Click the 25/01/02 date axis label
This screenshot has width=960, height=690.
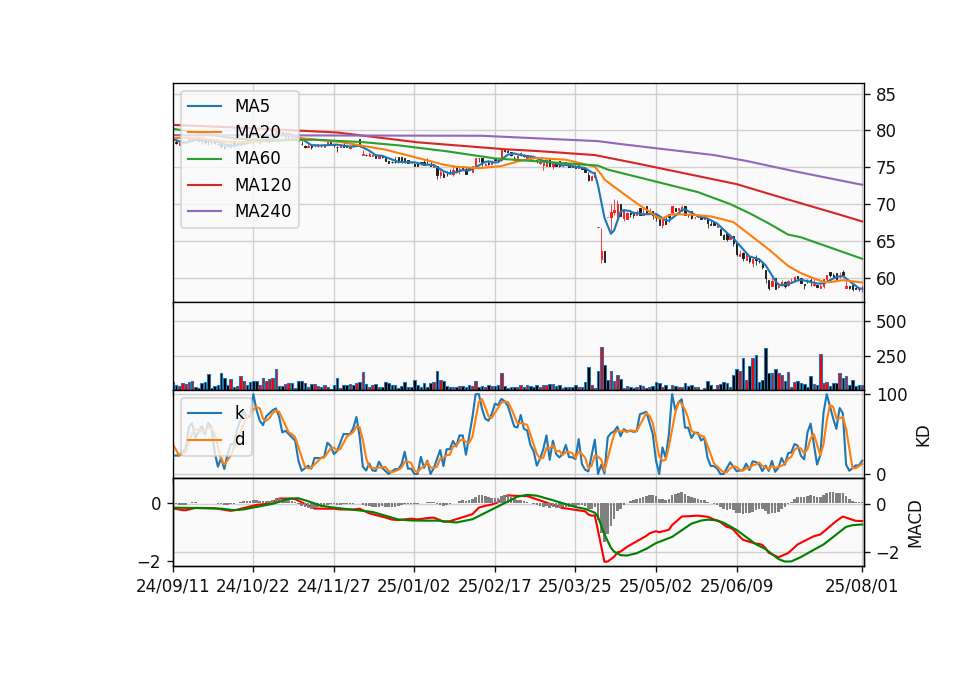[x=414, y=586]
